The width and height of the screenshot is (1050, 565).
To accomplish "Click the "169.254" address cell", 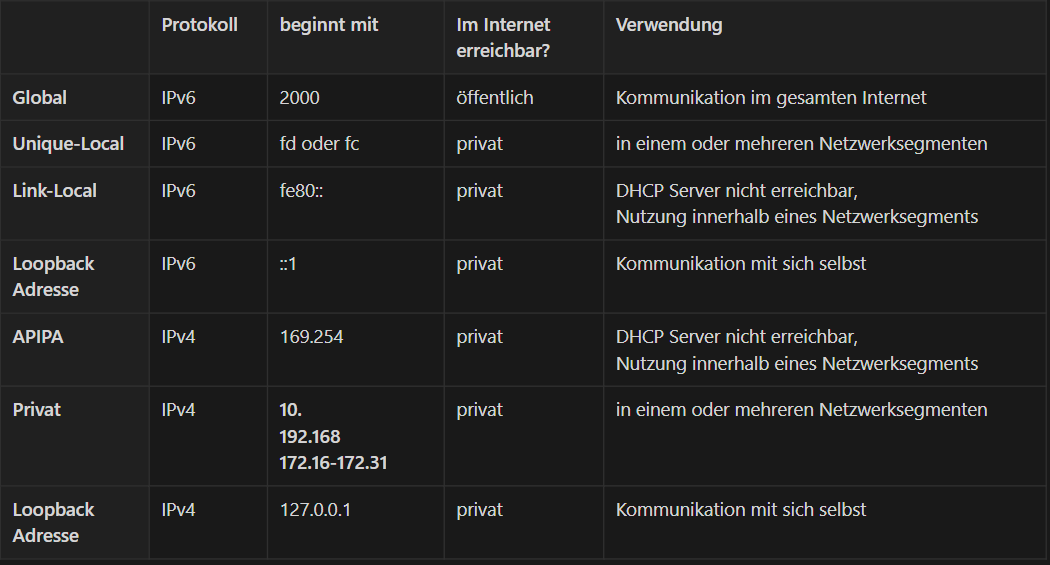I will [x=311, y=337].
